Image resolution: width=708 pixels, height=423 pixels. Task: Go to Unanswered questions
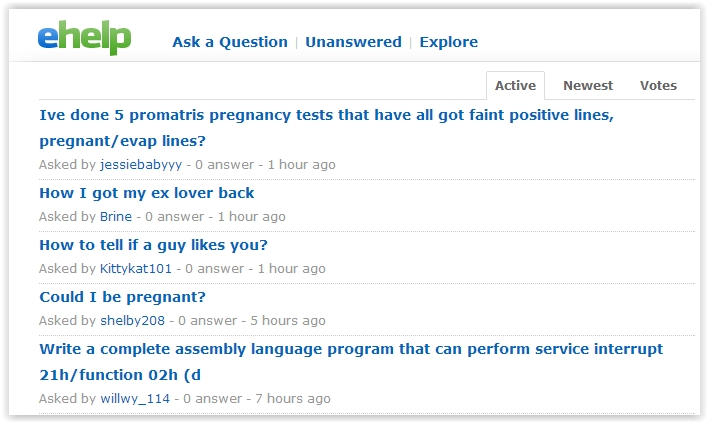tap(353, 42)
